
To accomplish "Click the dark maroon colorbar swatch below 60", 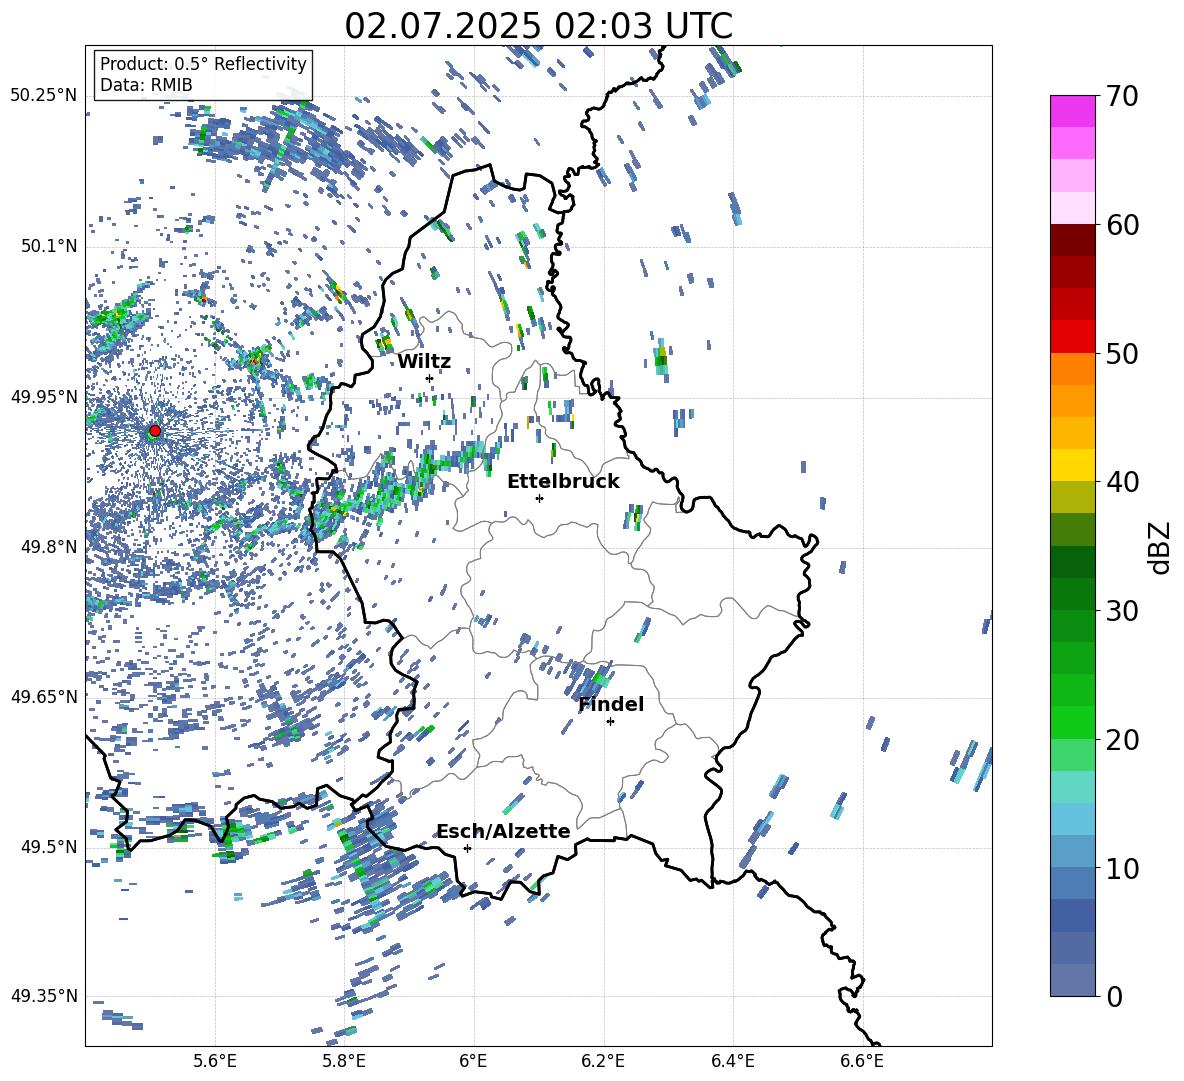I will (x=1072, y=240).
